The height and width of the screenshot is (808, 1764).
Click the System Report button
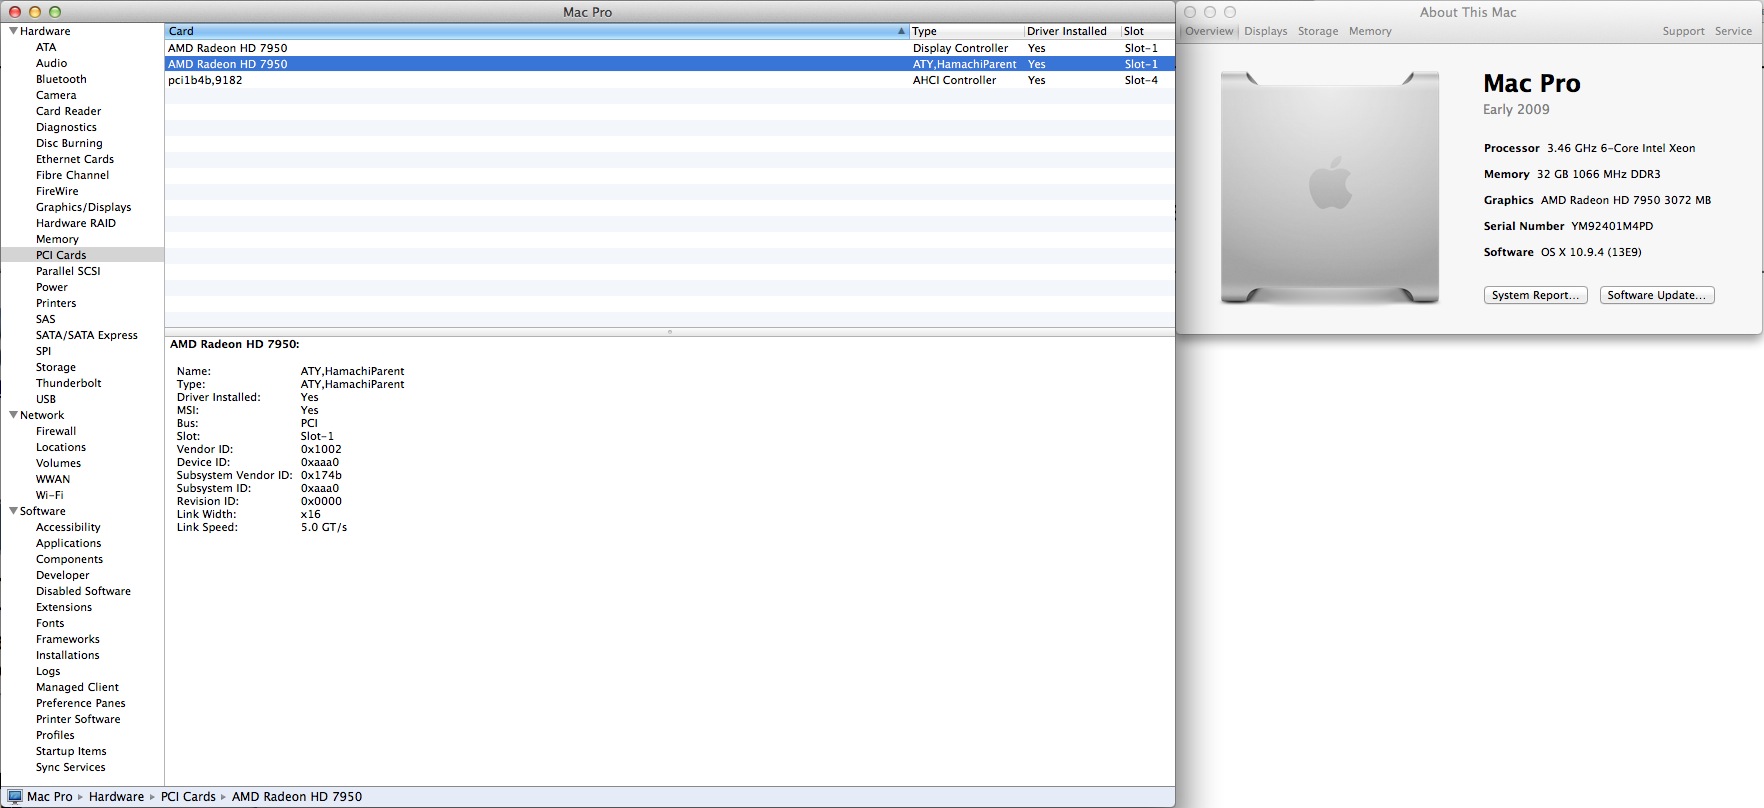point(1535,295)
